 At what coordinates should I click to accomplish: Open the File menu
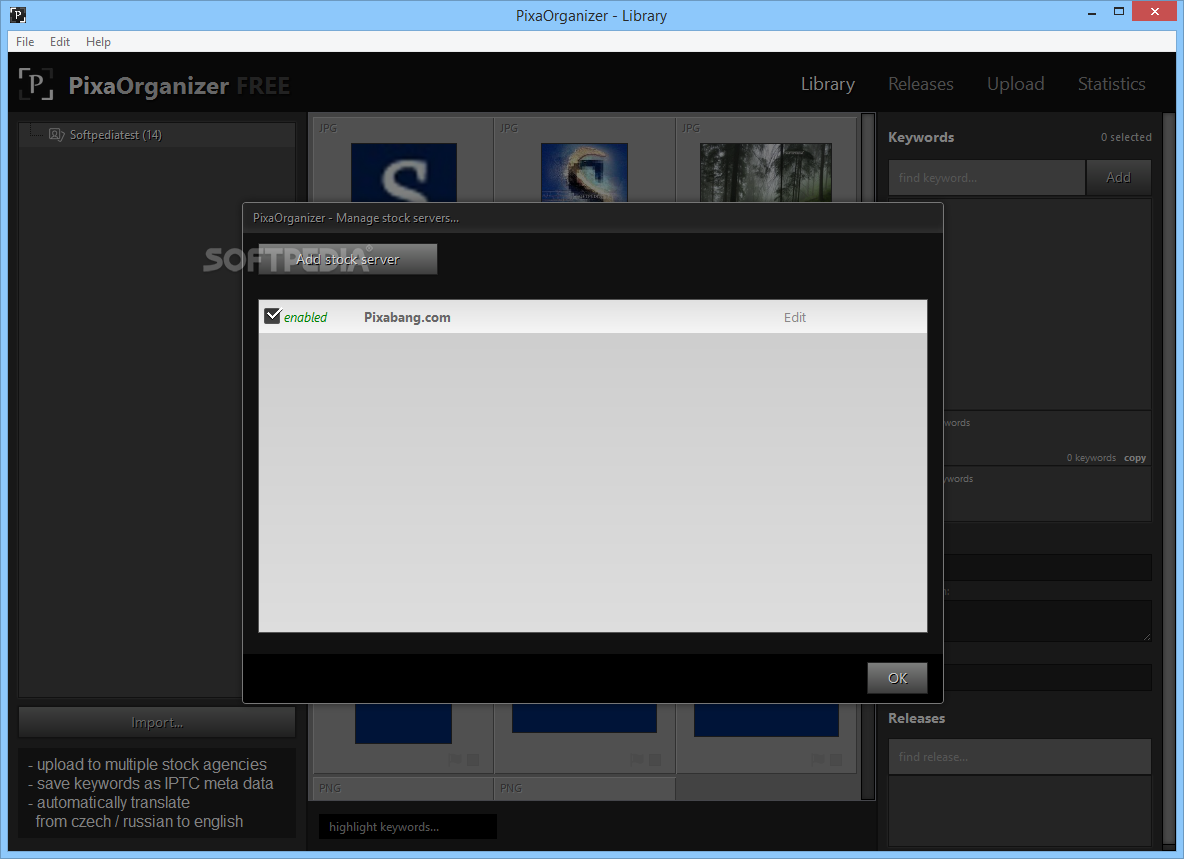click(x=25, y=42)
